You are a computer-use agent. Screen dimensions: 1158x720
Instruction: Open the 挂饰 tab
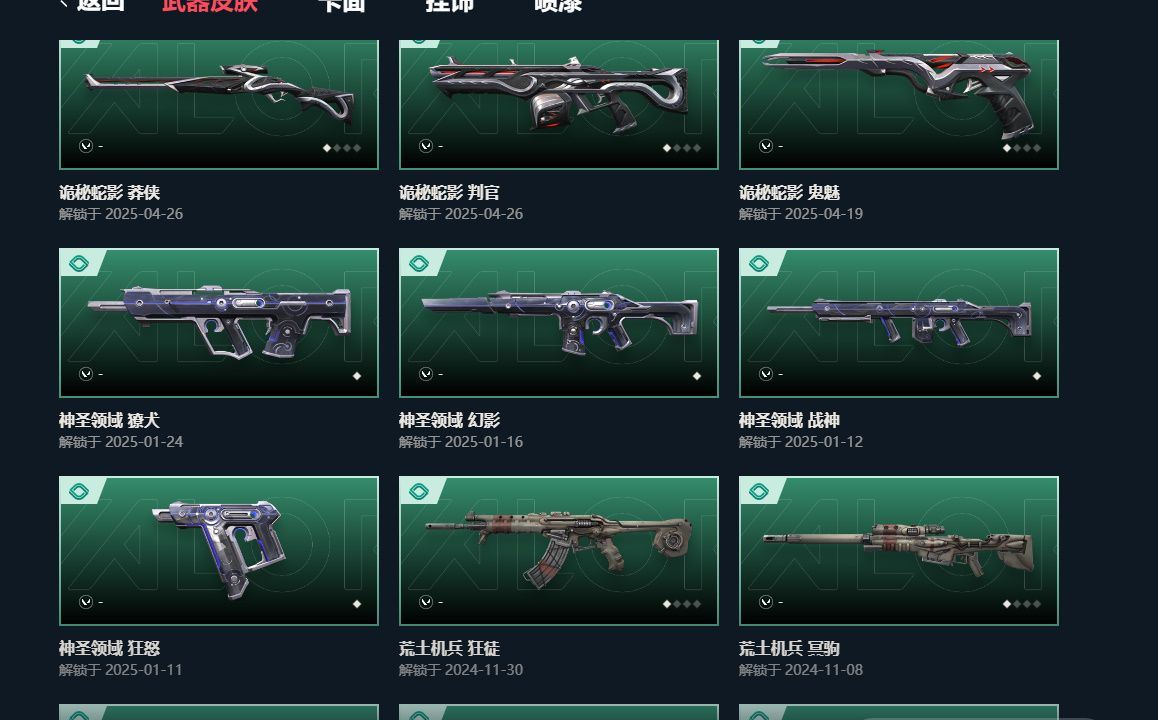pyautogui.click(x=449, y=5)
